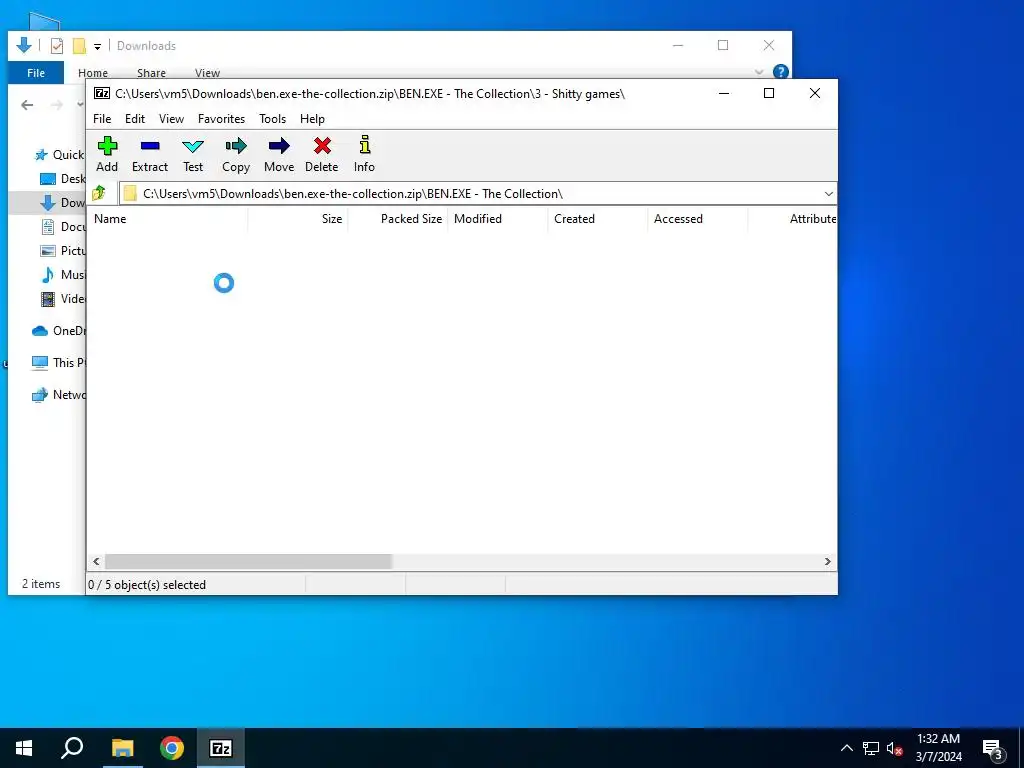This screenshot has width=1024, height=768.
Task: Show hidden system tray icons
Action: pos(846,748)
